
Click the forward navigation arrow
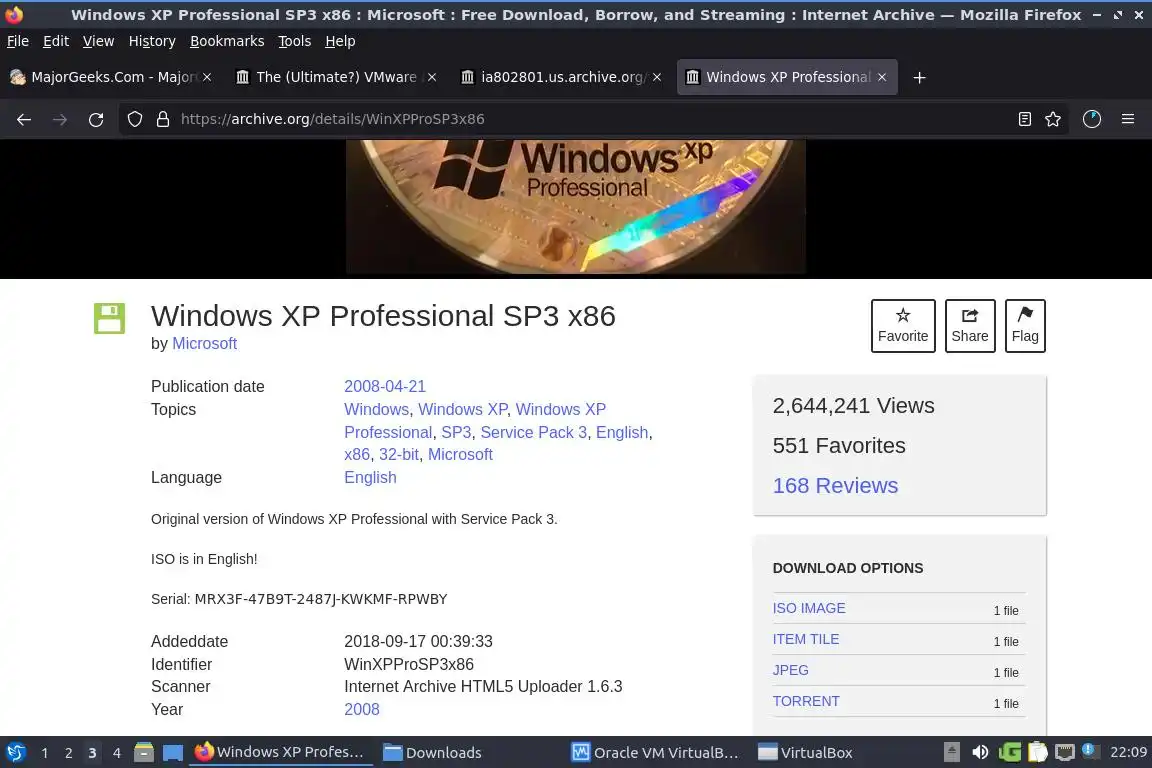60,119
